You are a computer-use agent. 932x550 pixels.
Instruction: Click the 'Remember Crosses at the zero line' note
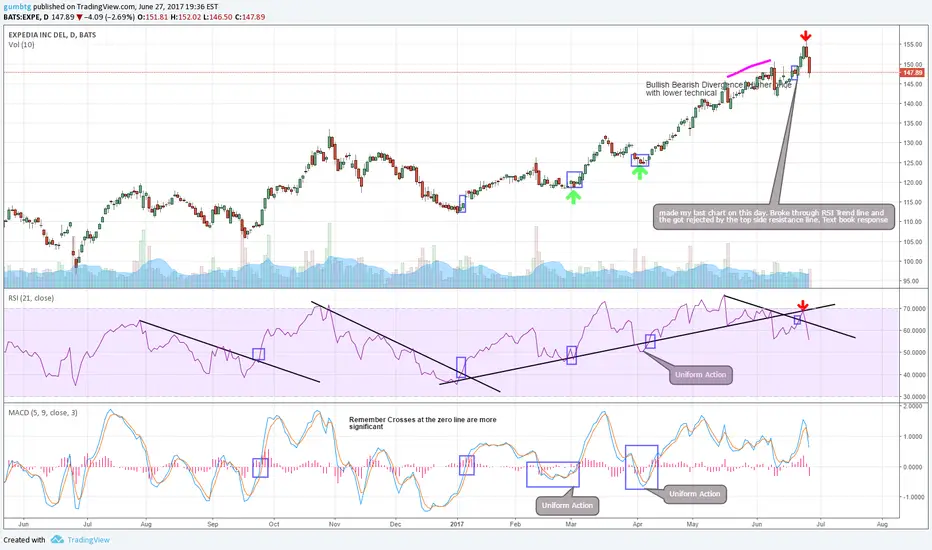tap(423, 423)
